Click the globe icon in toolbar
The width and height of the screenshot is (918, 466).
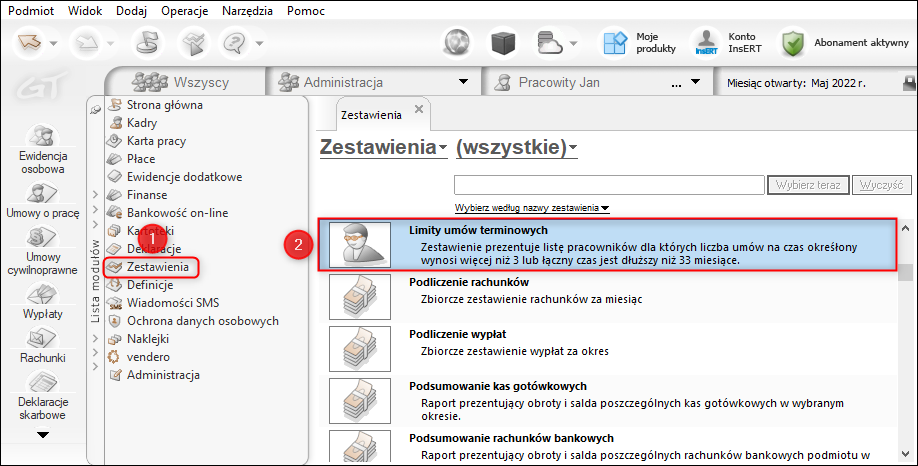click(457, 43)
